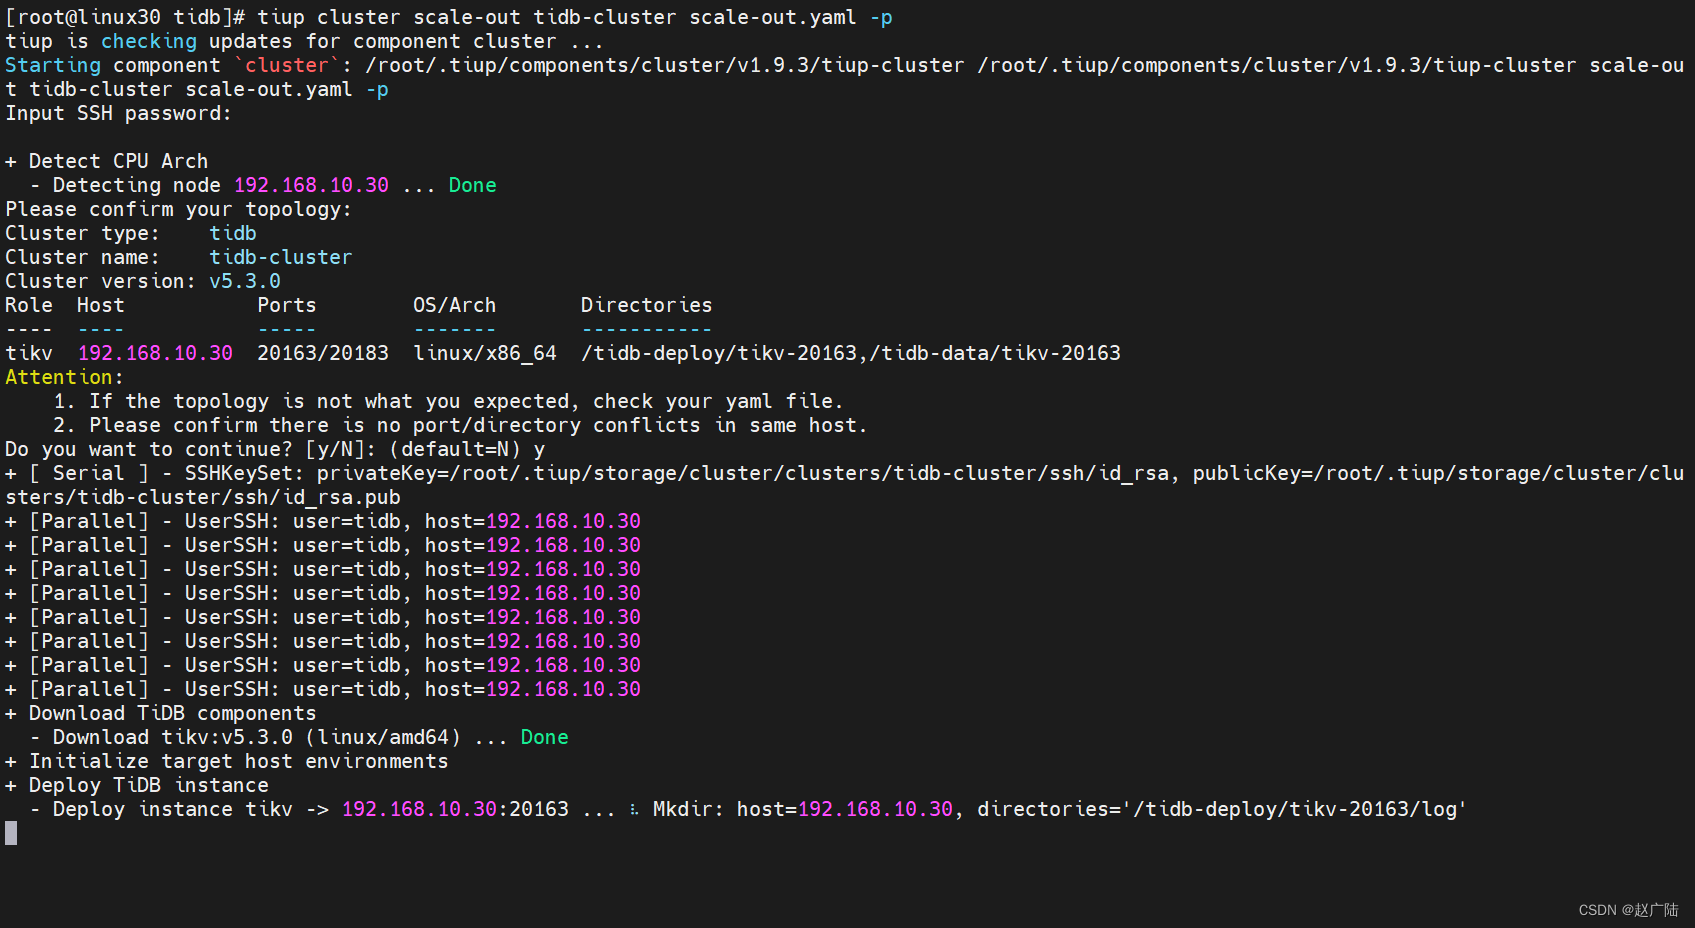Click the Cluster version value 'v5.3.0'
This screenshot has width=1695, height=928.
(x=245, y=281)
